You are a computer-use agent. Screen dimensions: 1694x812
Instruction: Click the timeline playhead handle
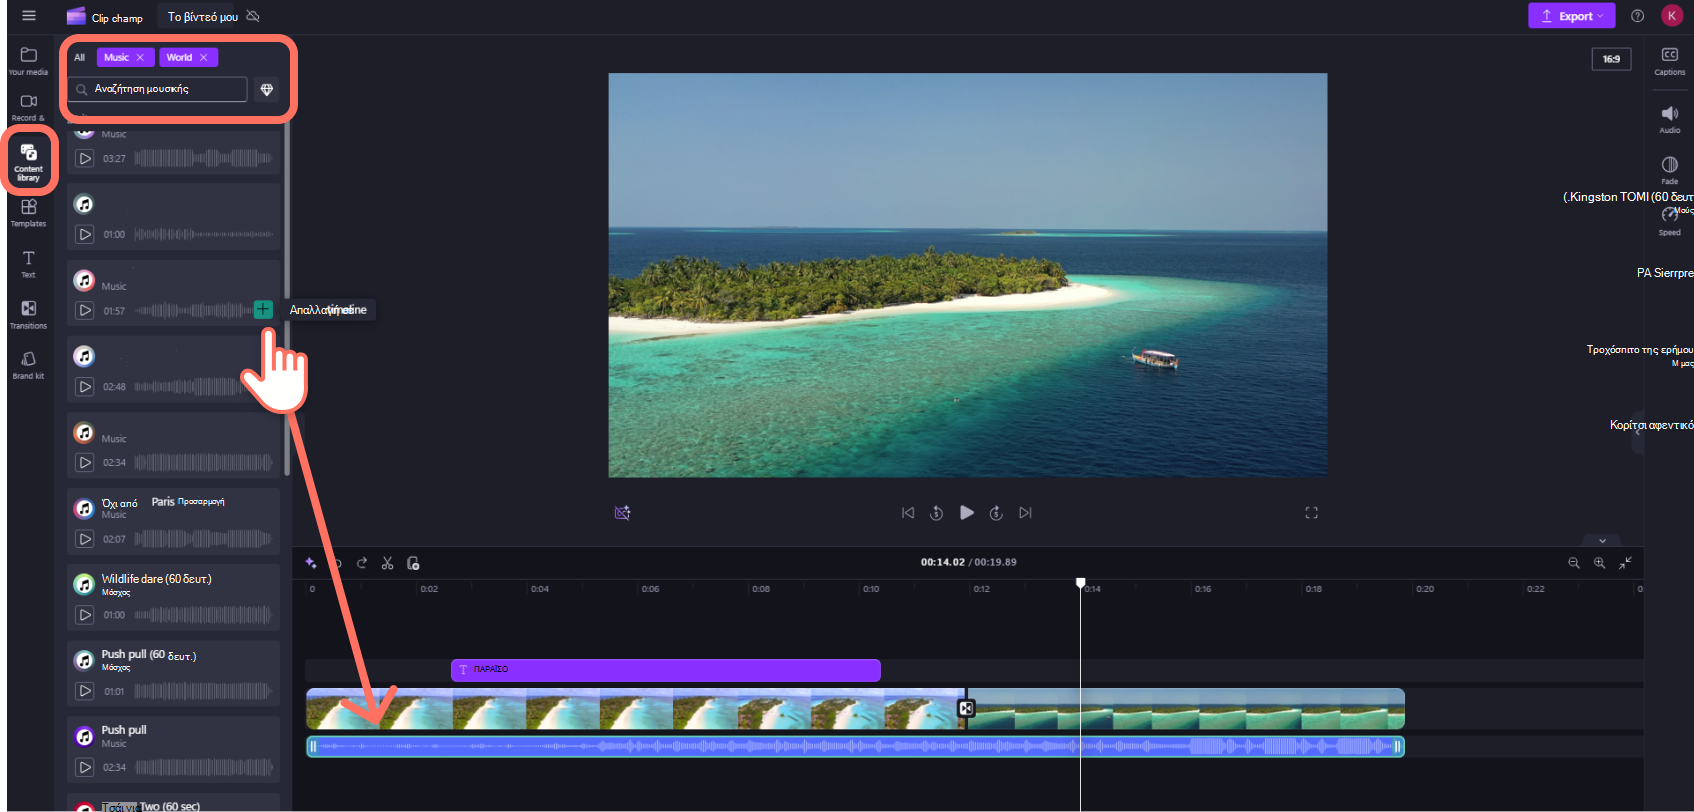[x=1080, y=582]
